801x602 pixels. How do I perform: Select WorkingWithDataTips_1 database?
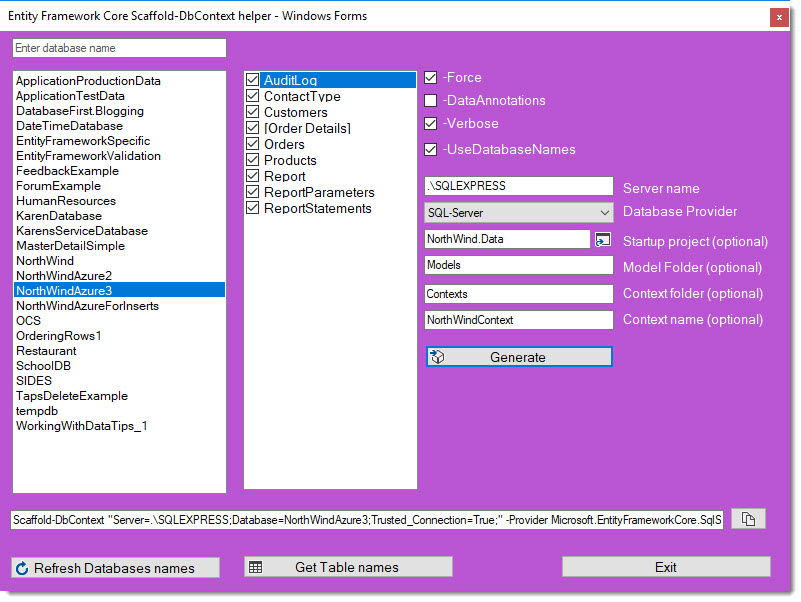click(x=119, y=426)
